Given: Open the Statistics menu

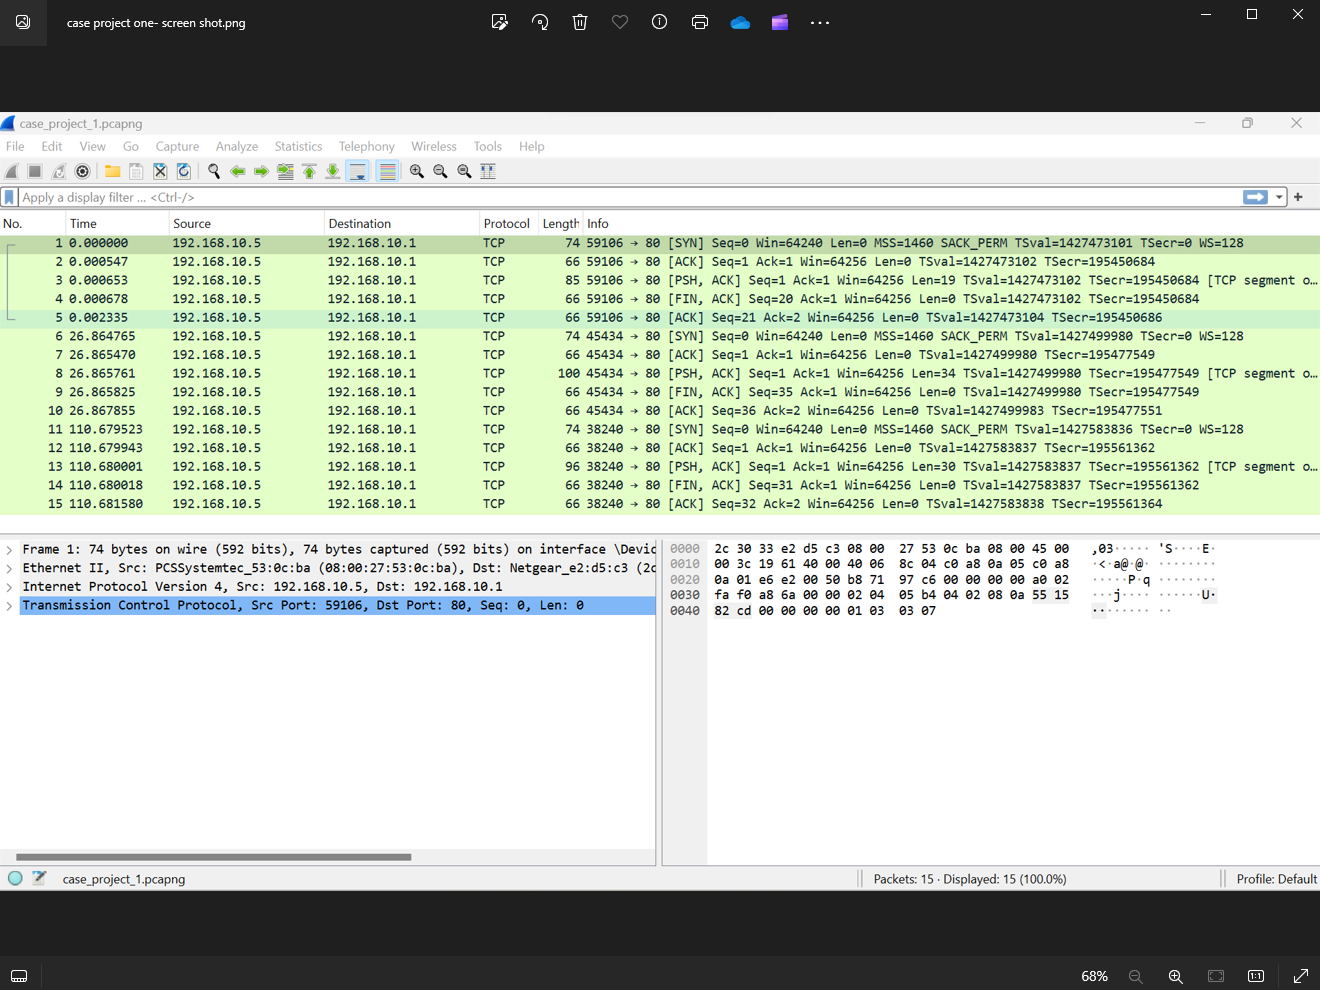Looking at the screenshot, I should [x=298, y=146].
